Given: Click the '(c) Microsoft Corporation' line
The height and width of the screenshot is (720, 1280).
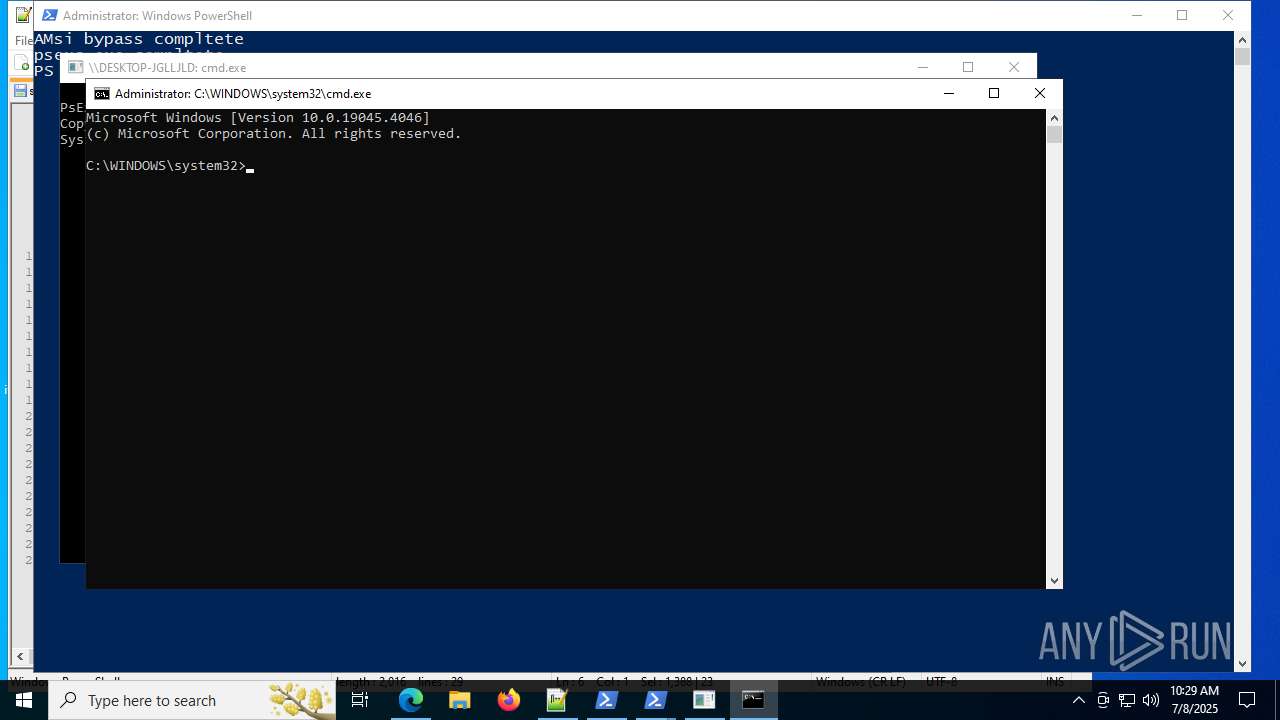Looking at the screenshot, I should click(274, 134).
